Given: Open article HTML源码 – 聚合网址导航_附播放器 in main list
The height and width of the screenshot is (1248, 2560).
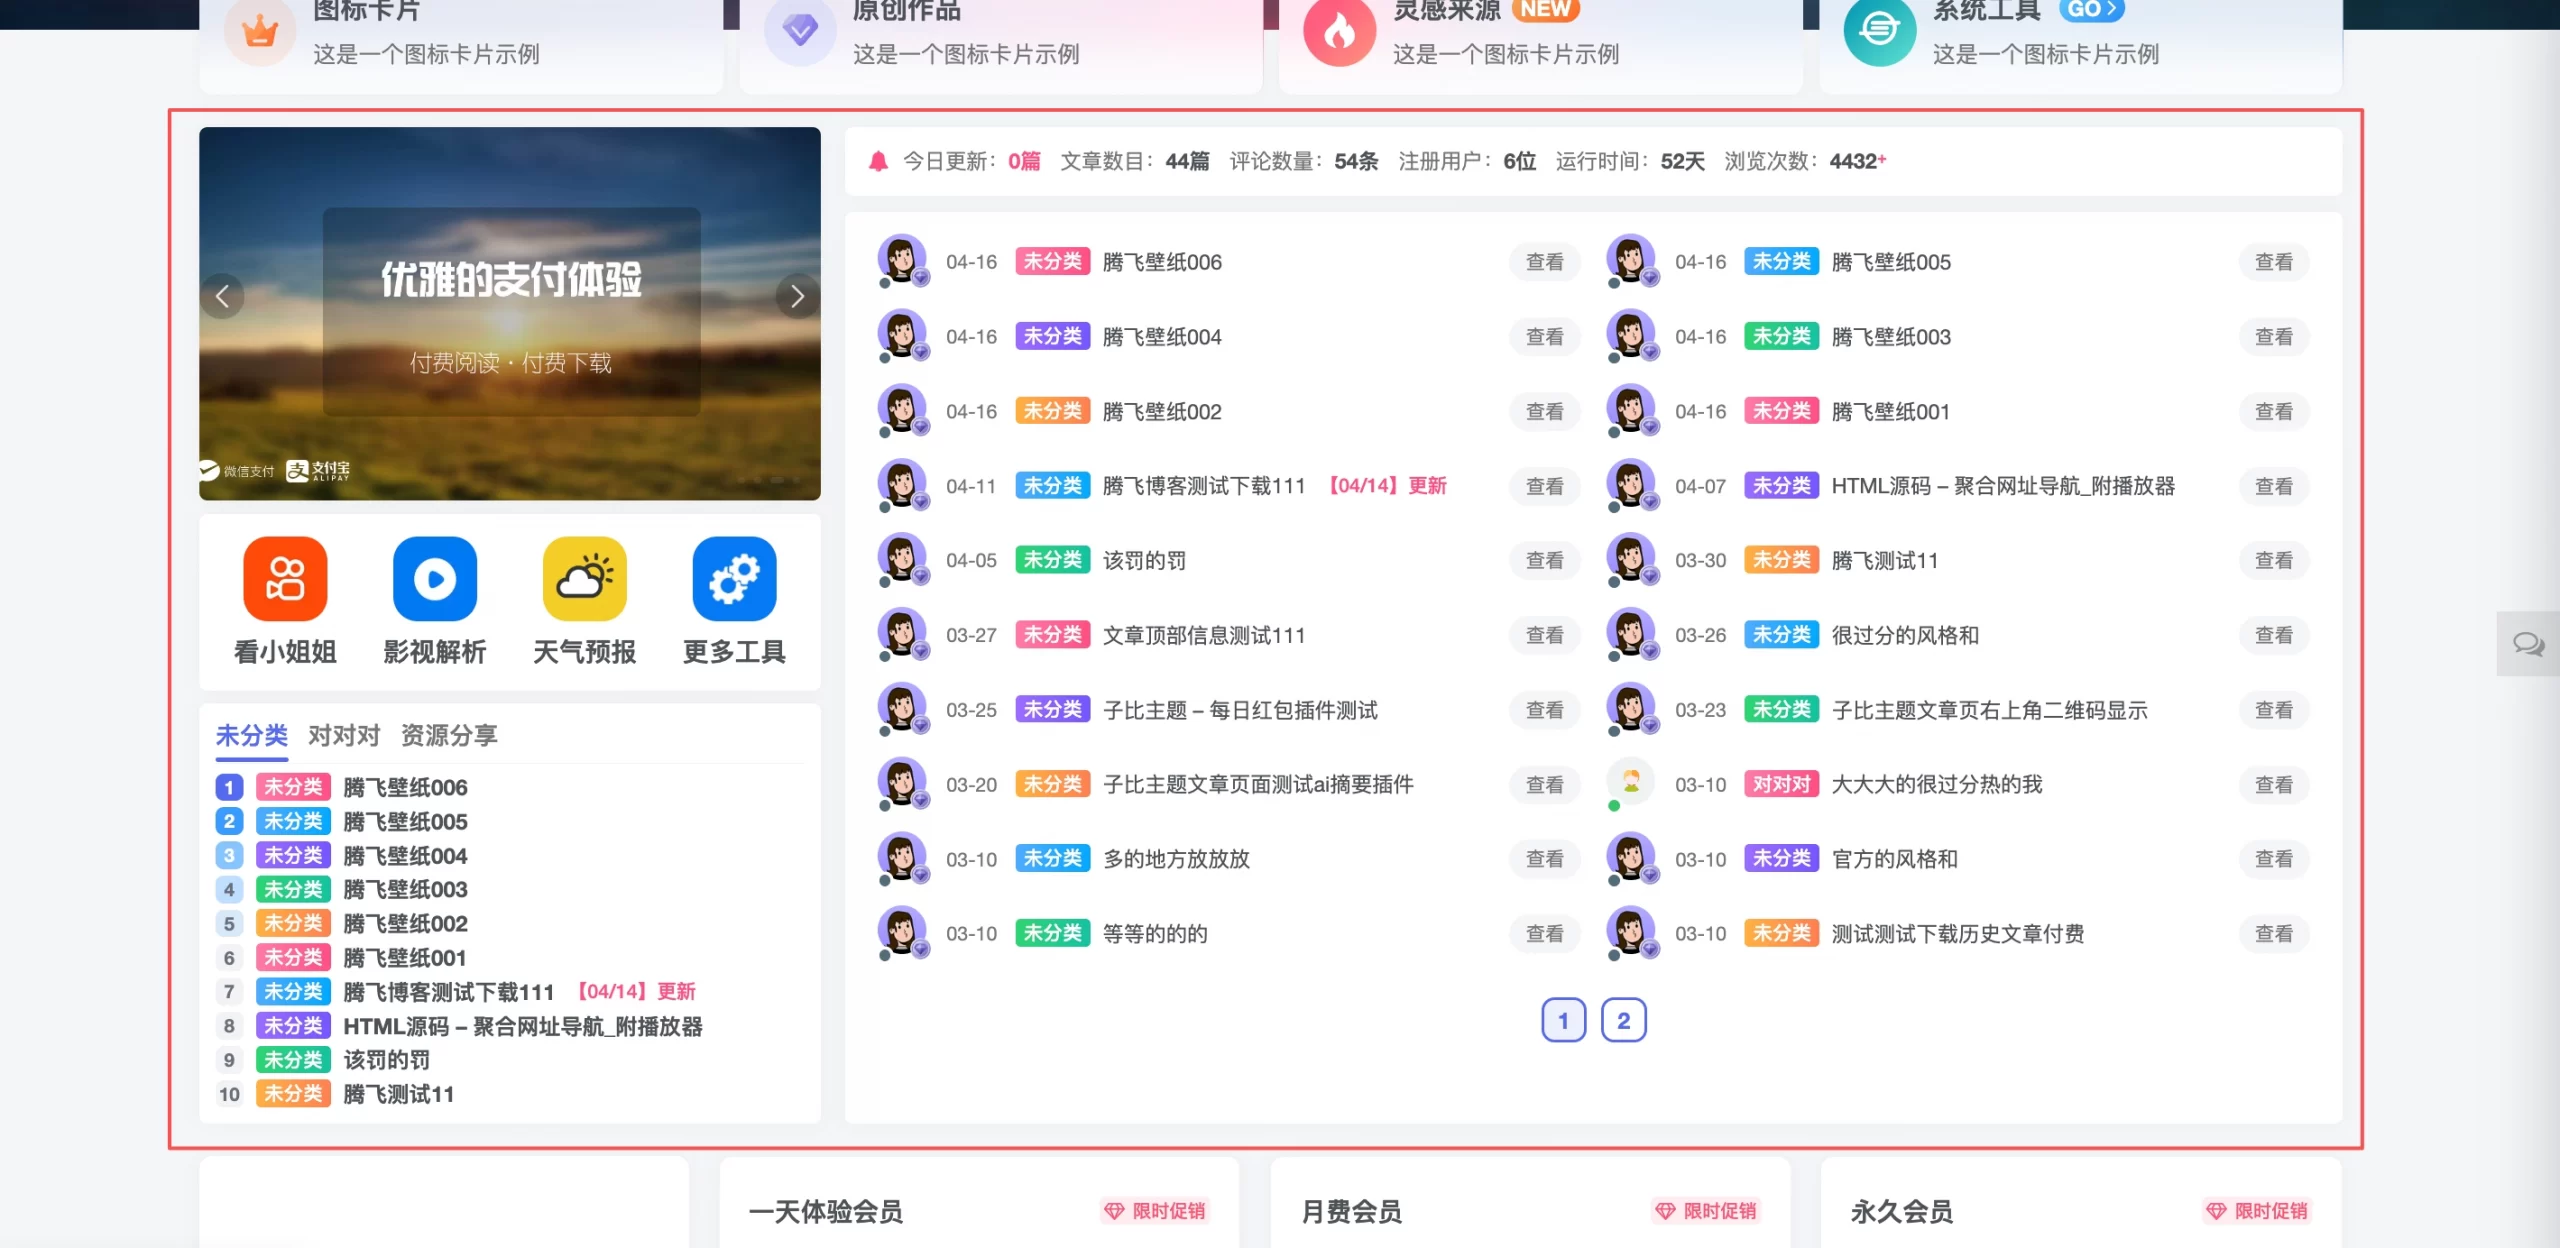Looking at the screenshot, I should pos(2003,486).
